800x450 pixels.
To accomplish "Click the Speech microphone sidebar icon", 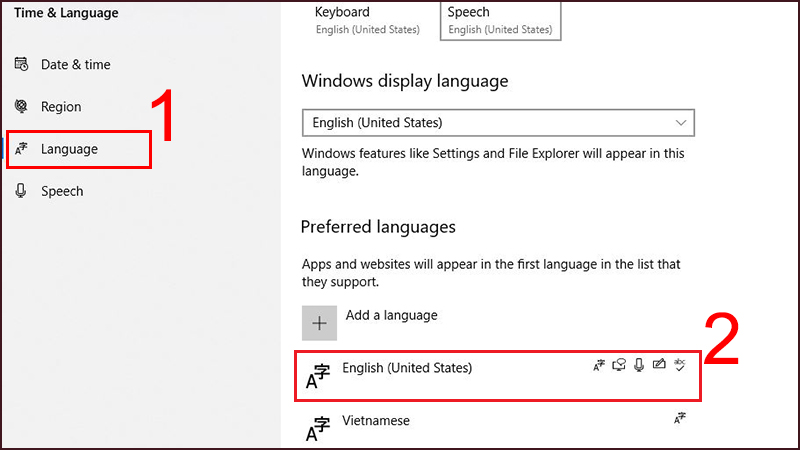I will point(21,191).
